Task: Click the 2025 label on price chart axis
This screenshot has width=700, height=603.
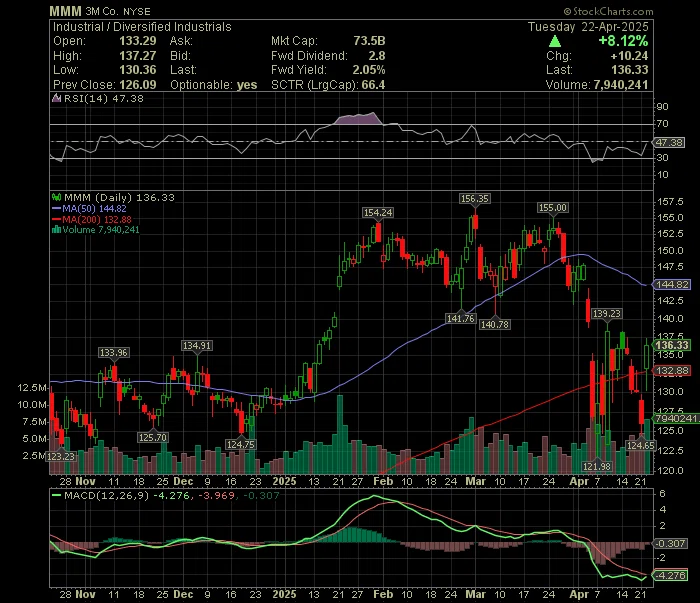Action: point(284,482)
